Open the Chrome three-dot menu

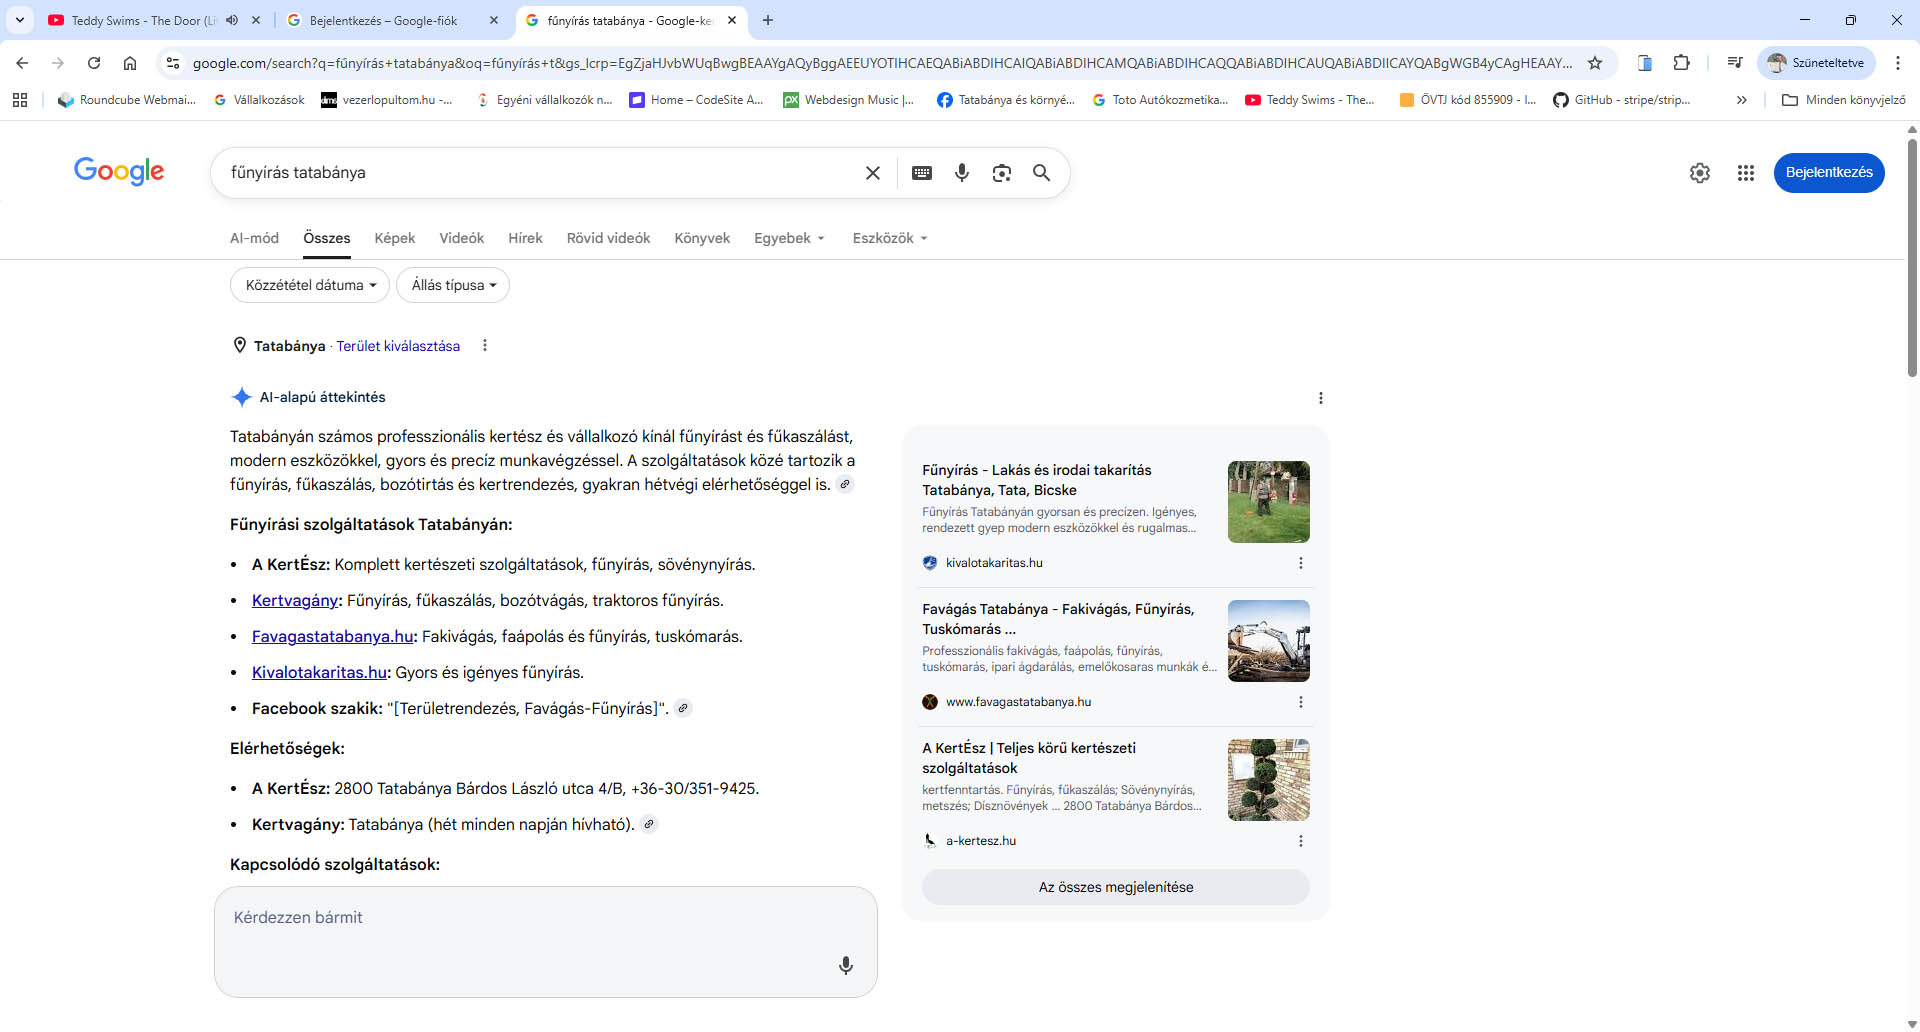(x=1897, y=63)
